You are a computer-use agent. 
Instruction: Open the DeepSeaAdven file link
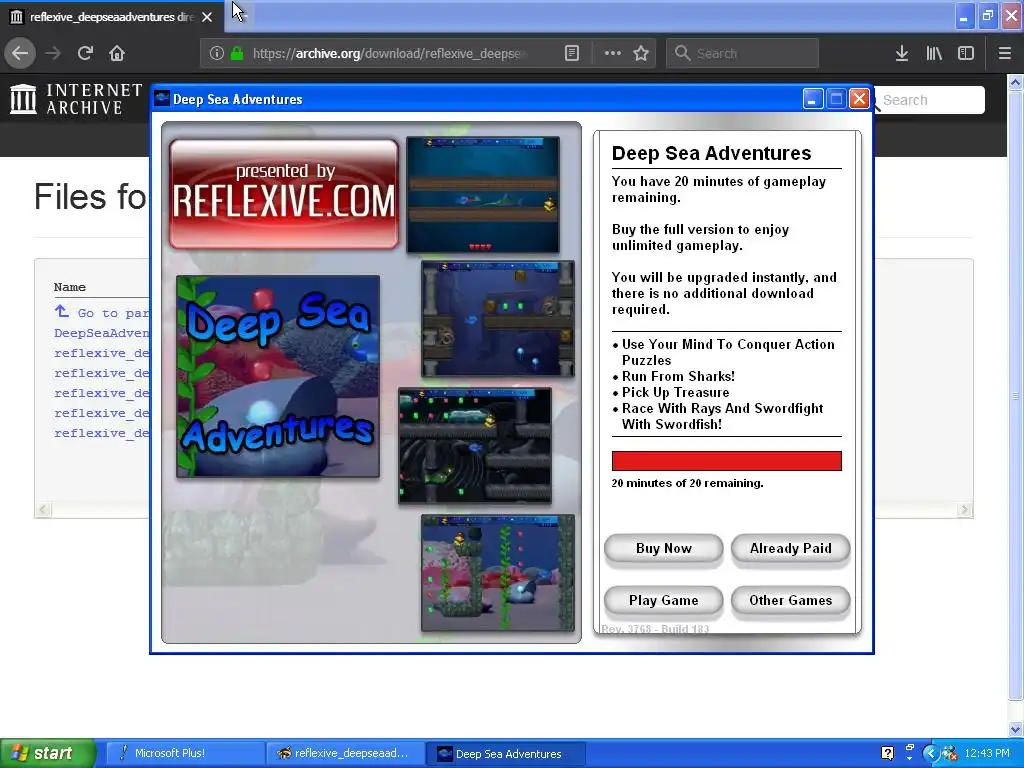pos(101,333)
